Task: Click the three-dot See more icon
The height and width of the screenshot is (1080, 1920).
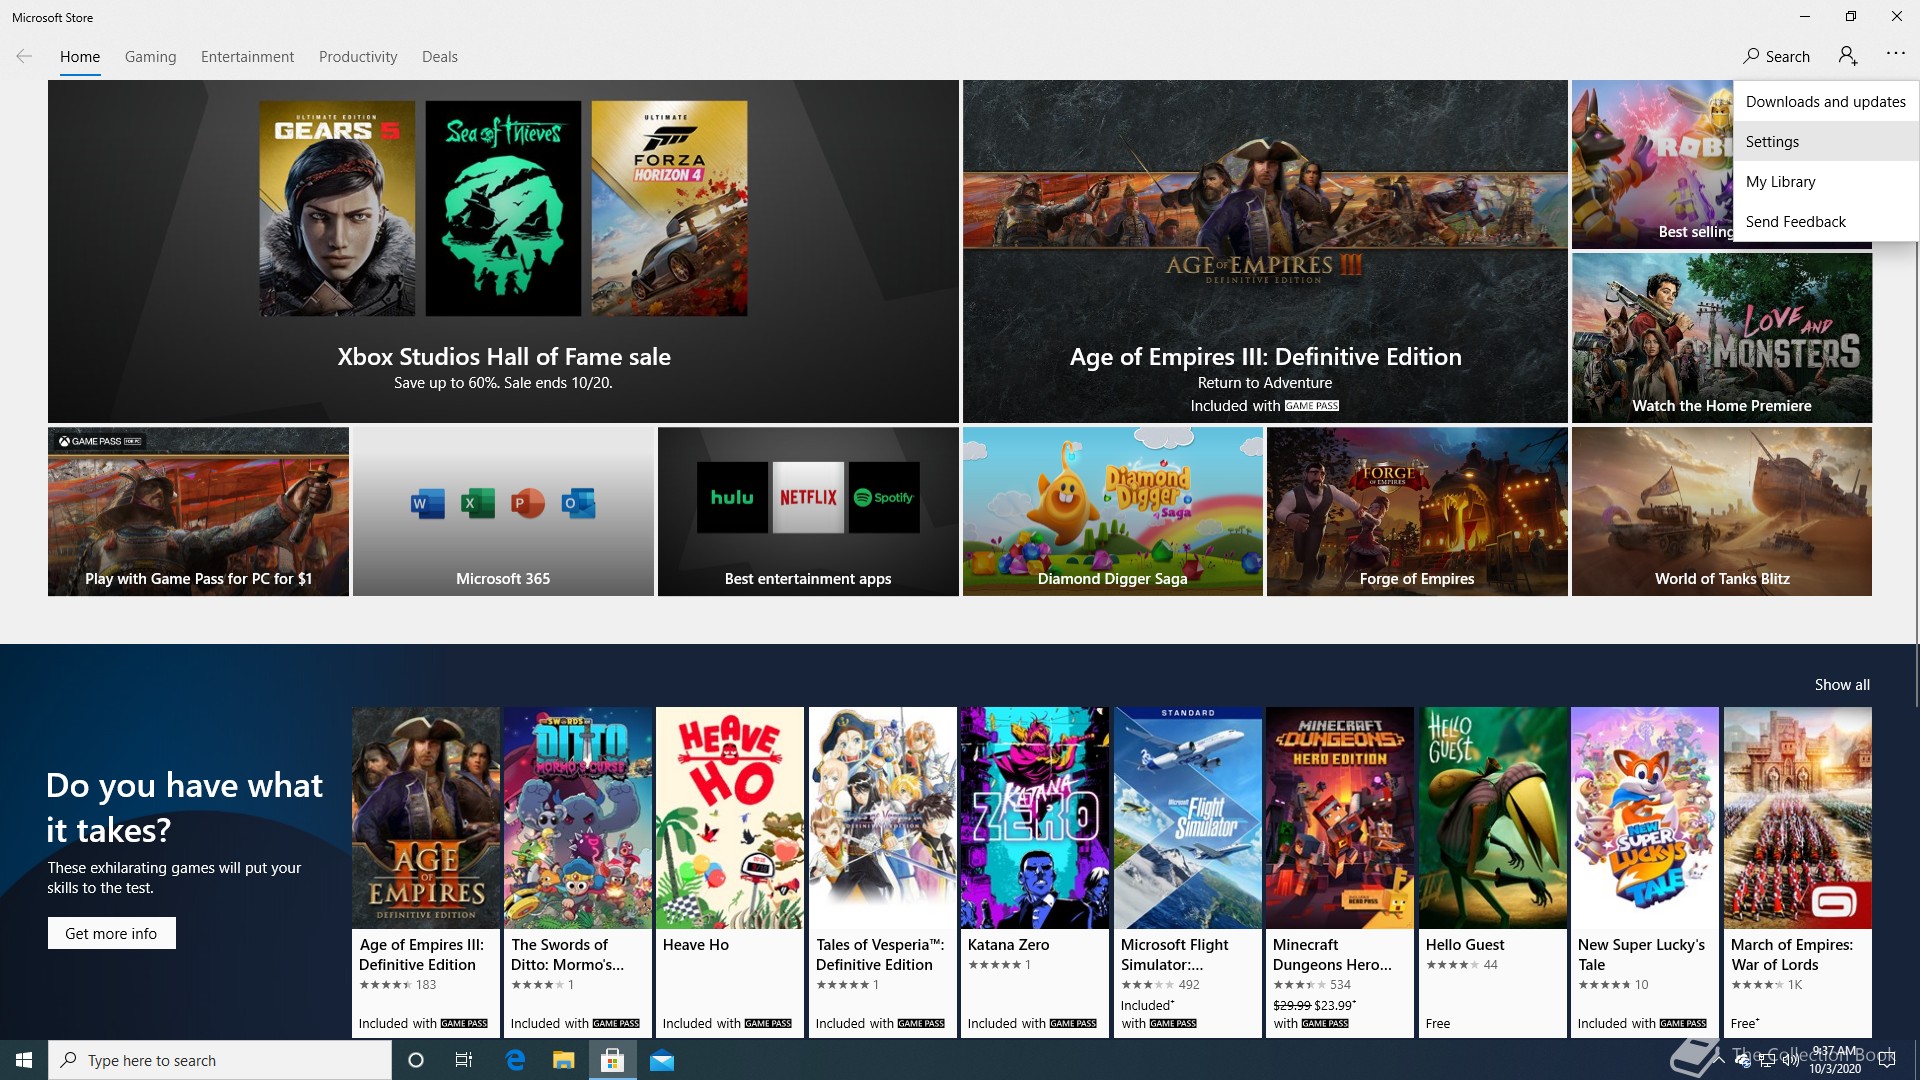Action: click(1896, 54)
